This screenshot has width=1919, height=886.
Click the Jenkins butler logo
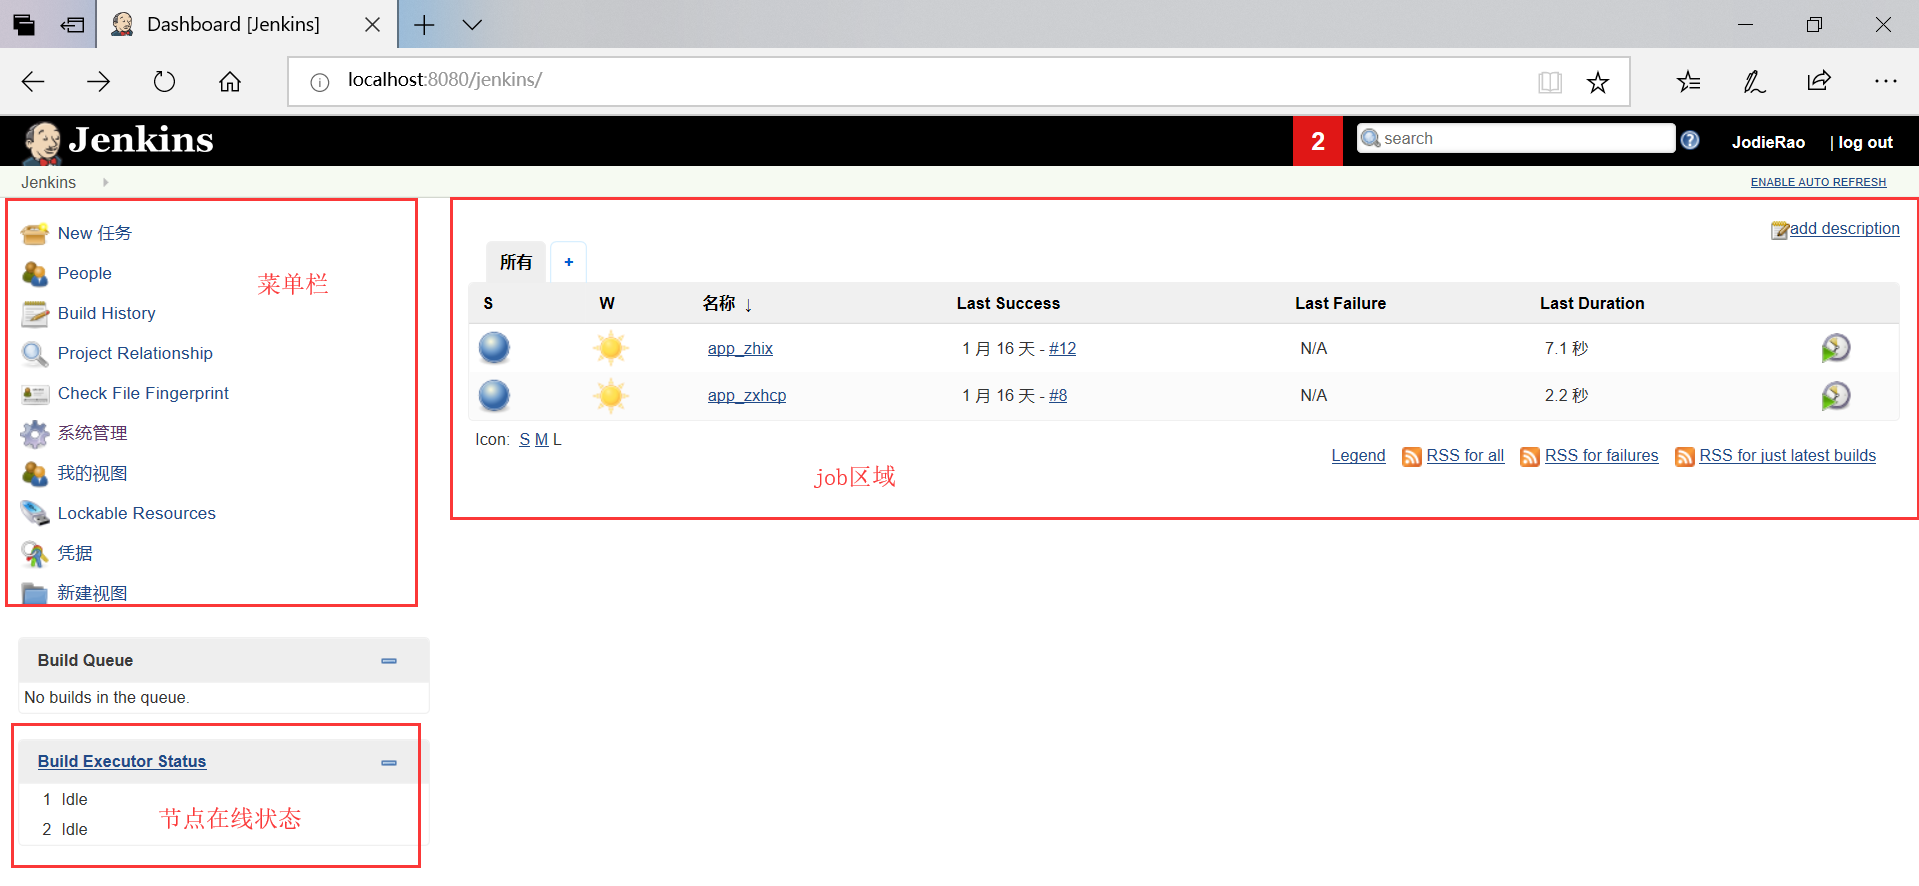pyautogui.click(x=42, y=142)
